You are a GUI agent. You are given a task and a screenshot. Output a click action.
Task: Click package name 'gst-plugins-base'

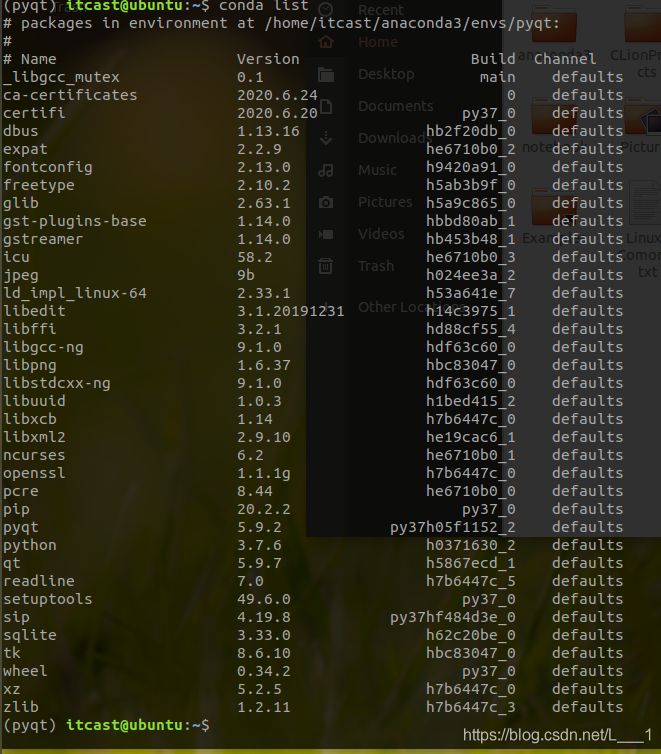click(x=75, y=221)
